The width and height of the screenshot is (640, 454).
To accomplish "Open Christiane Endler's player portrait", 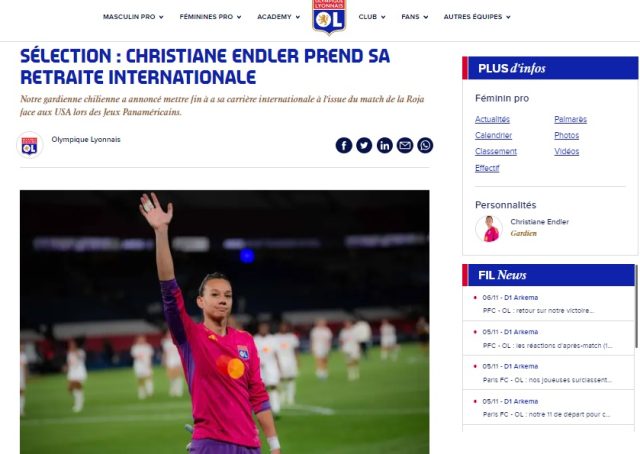I will tap(489, 229).
